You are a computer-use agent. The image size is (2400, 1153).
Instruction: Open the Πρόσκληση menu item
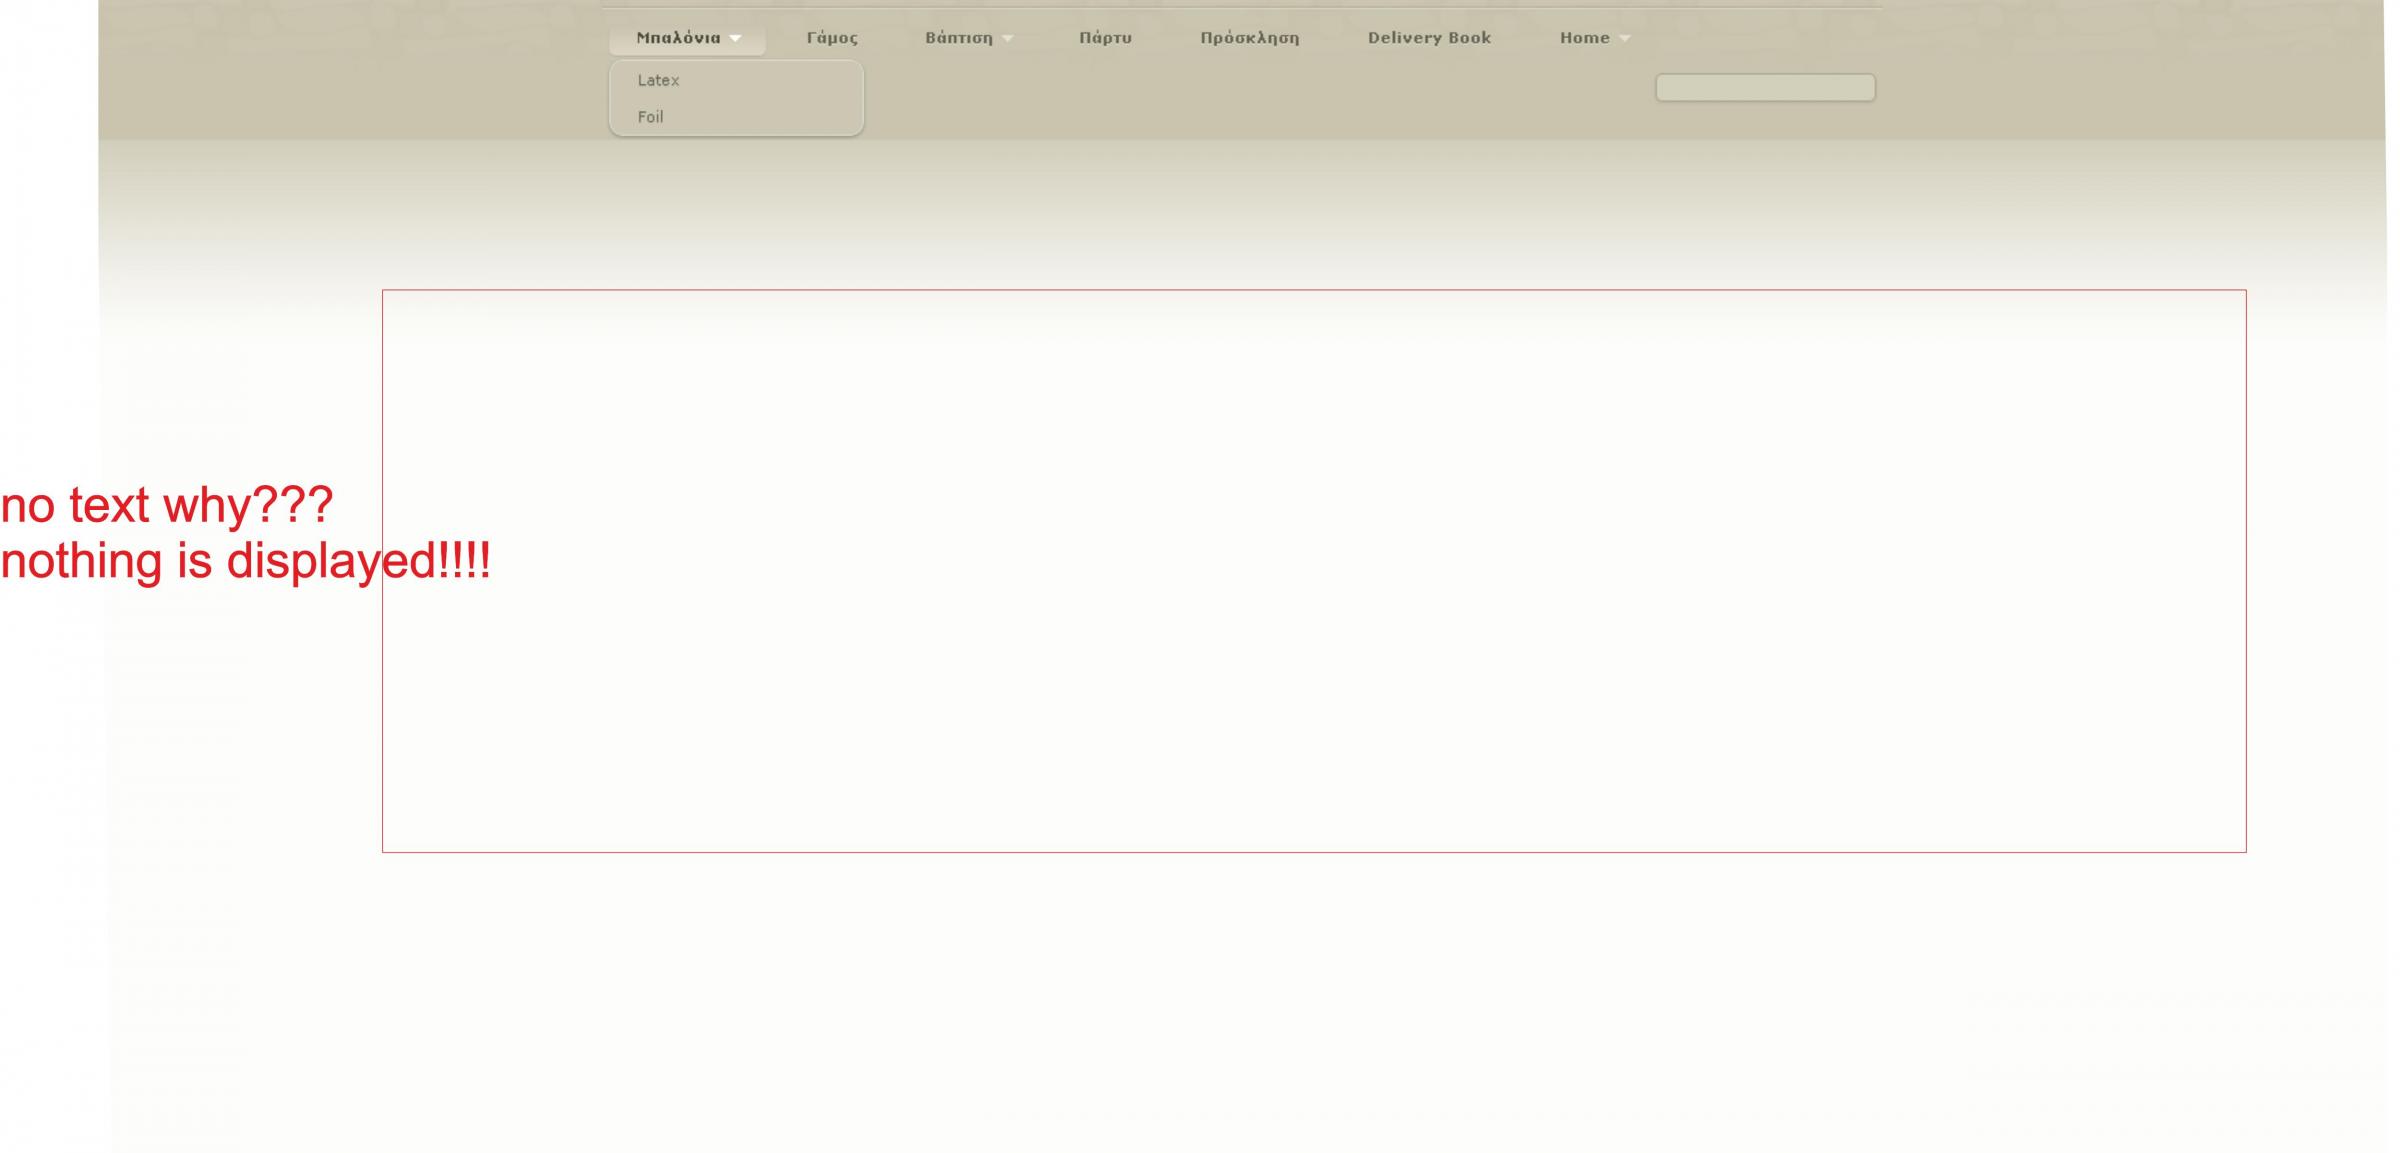1249,38
